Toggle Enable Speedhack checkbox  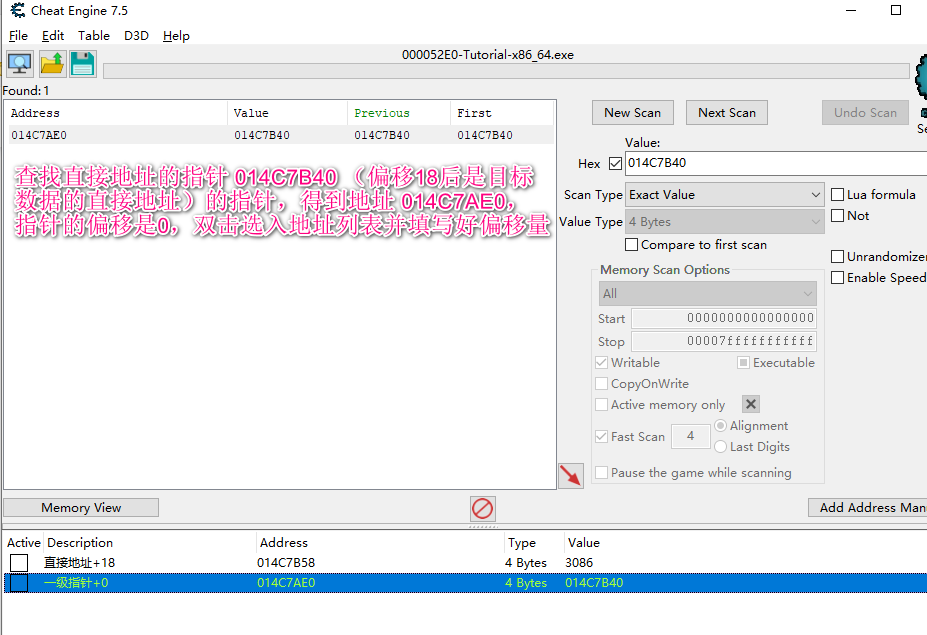[837, 278]
